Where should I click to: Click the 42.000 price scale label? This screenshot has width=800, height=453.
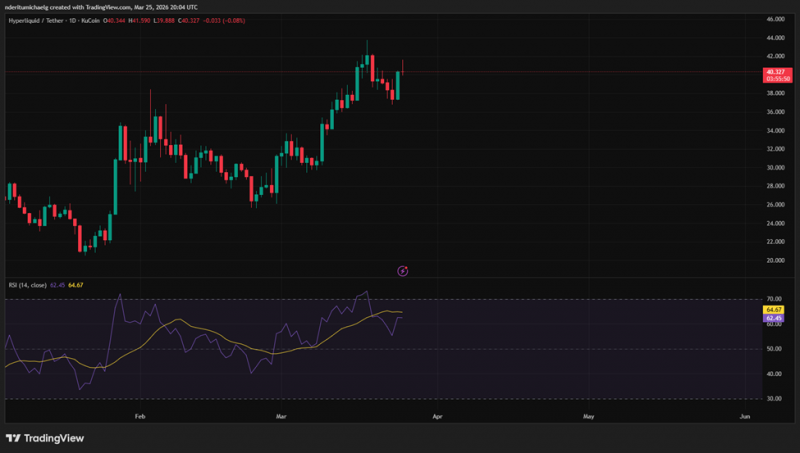[x=776, y=56]
